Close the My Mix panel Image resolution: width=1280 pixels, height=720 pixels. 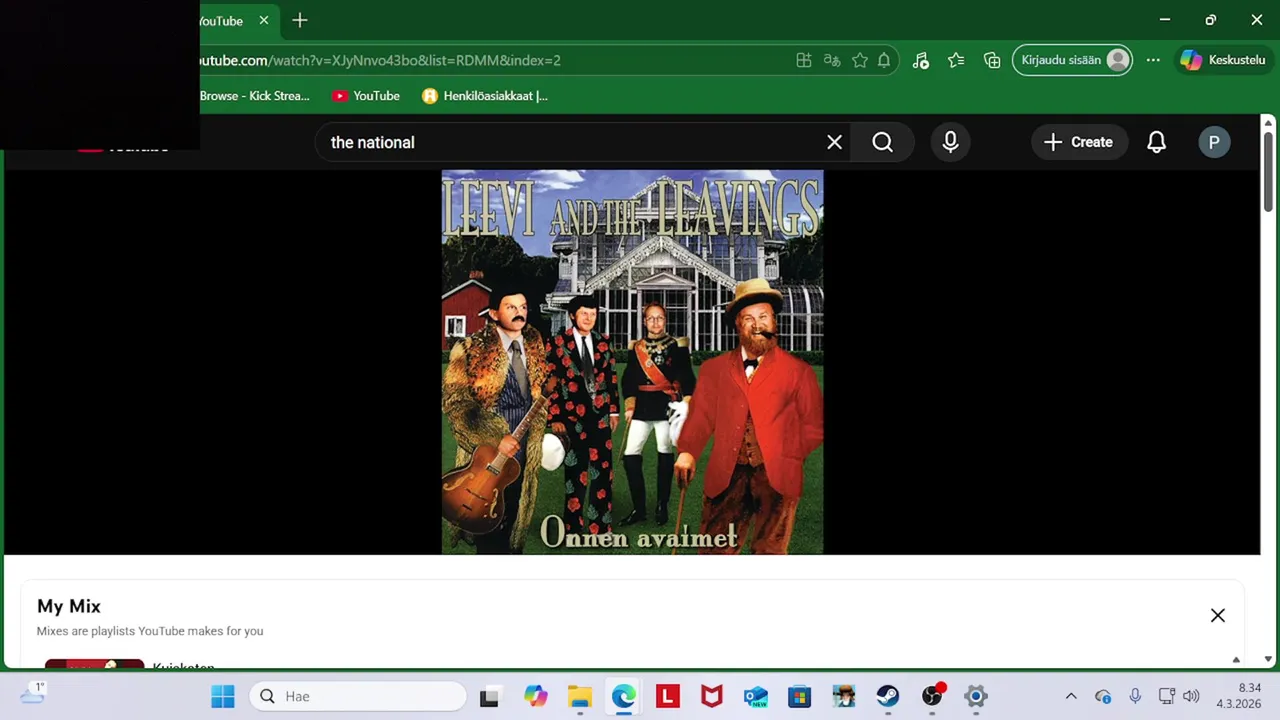[x=1218, y=615]
